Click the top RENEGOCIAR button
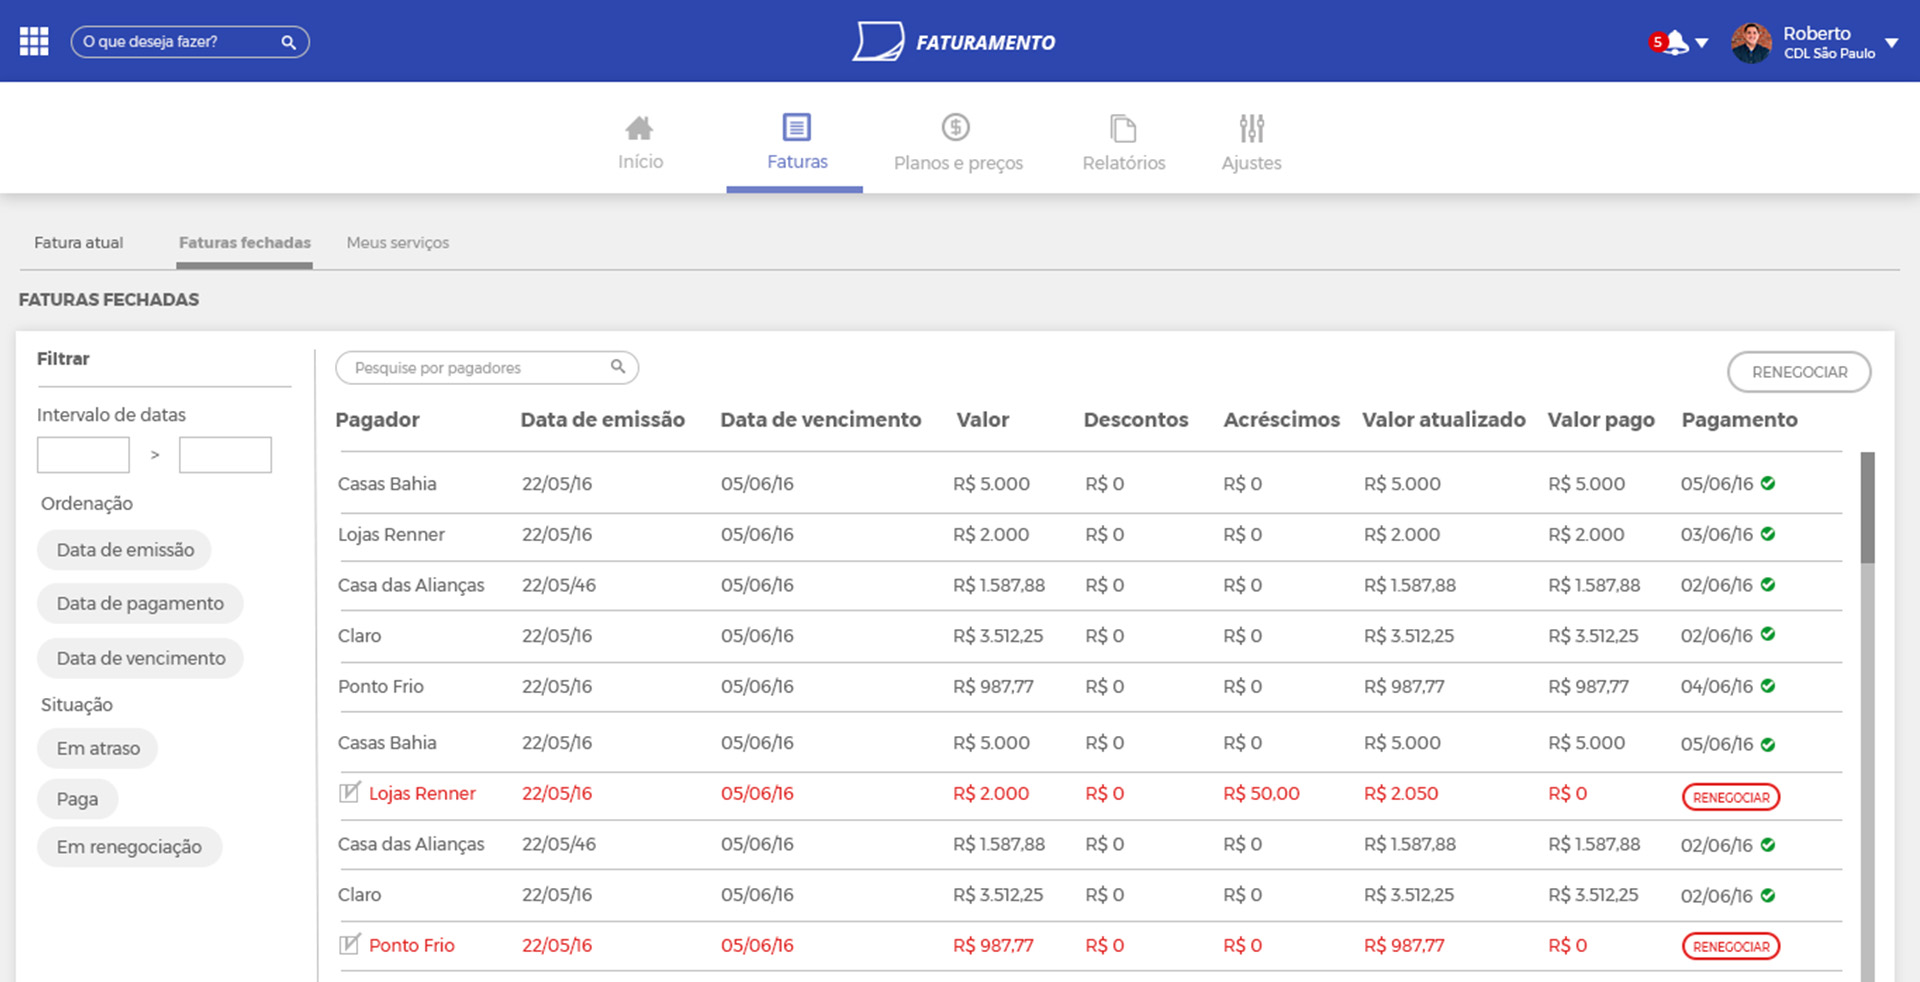Viewport: 1920px width, 982px height. pyautogui.click(x=1799, y=372)
